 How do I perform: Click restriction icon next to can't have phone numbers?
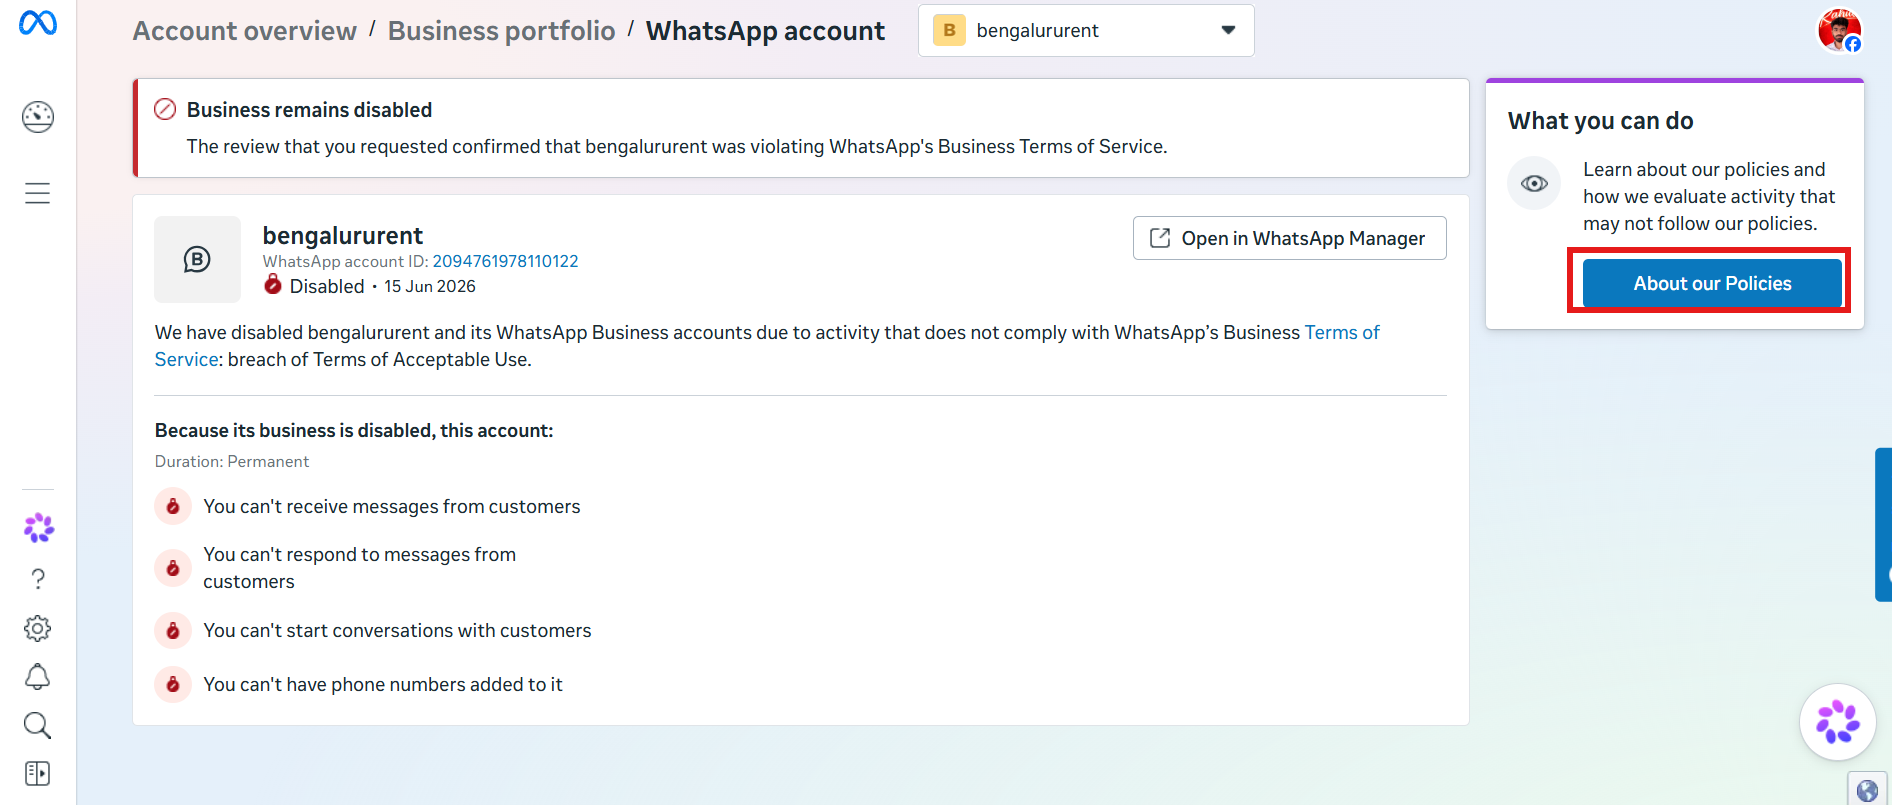tap(173, 684)
